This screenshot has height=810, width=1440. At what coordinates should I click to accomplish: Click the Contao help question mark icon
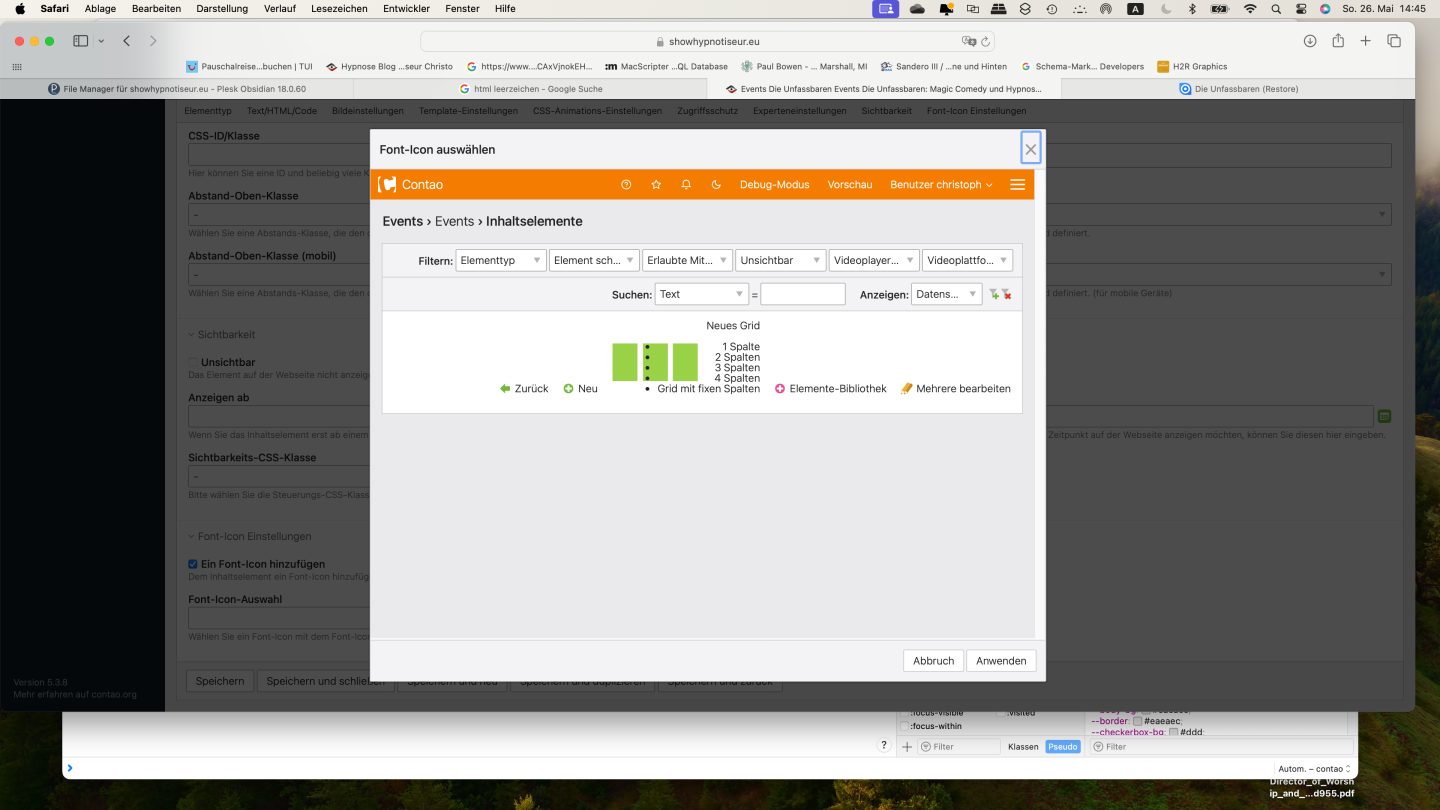(626, 185)
